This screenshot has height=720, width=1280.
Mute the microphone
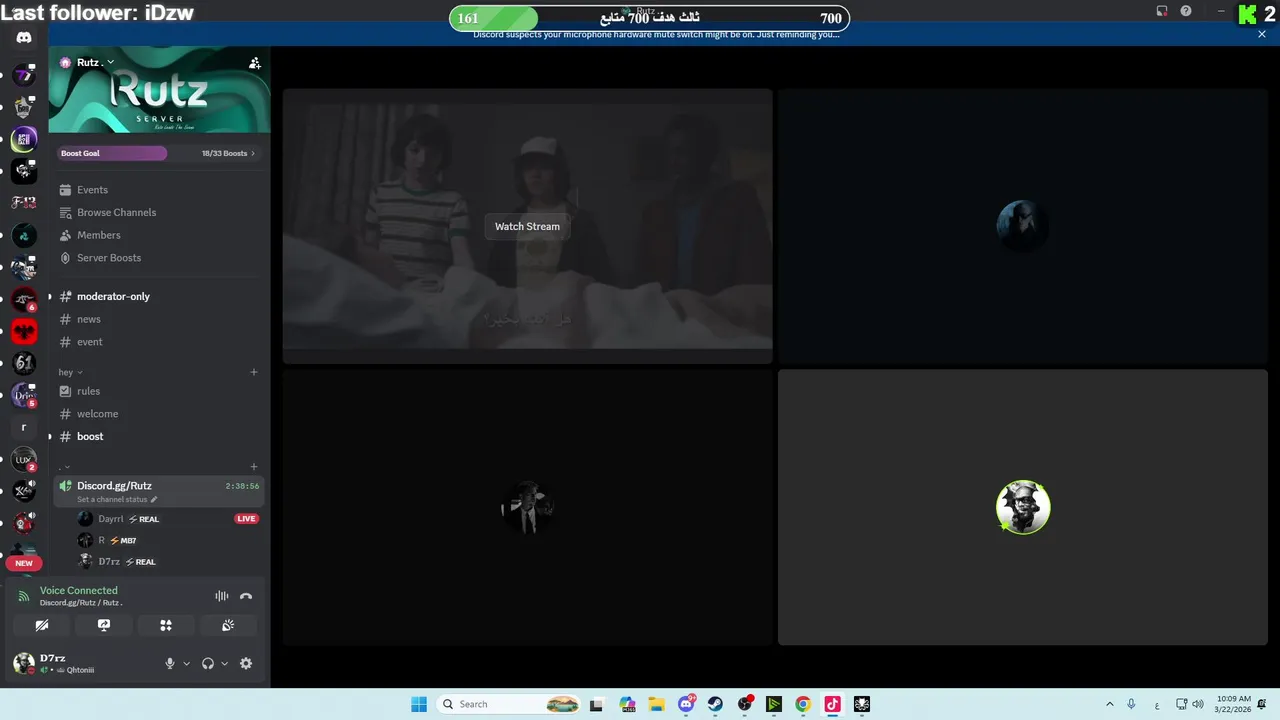pyautogui.click(x=170, y=663)
